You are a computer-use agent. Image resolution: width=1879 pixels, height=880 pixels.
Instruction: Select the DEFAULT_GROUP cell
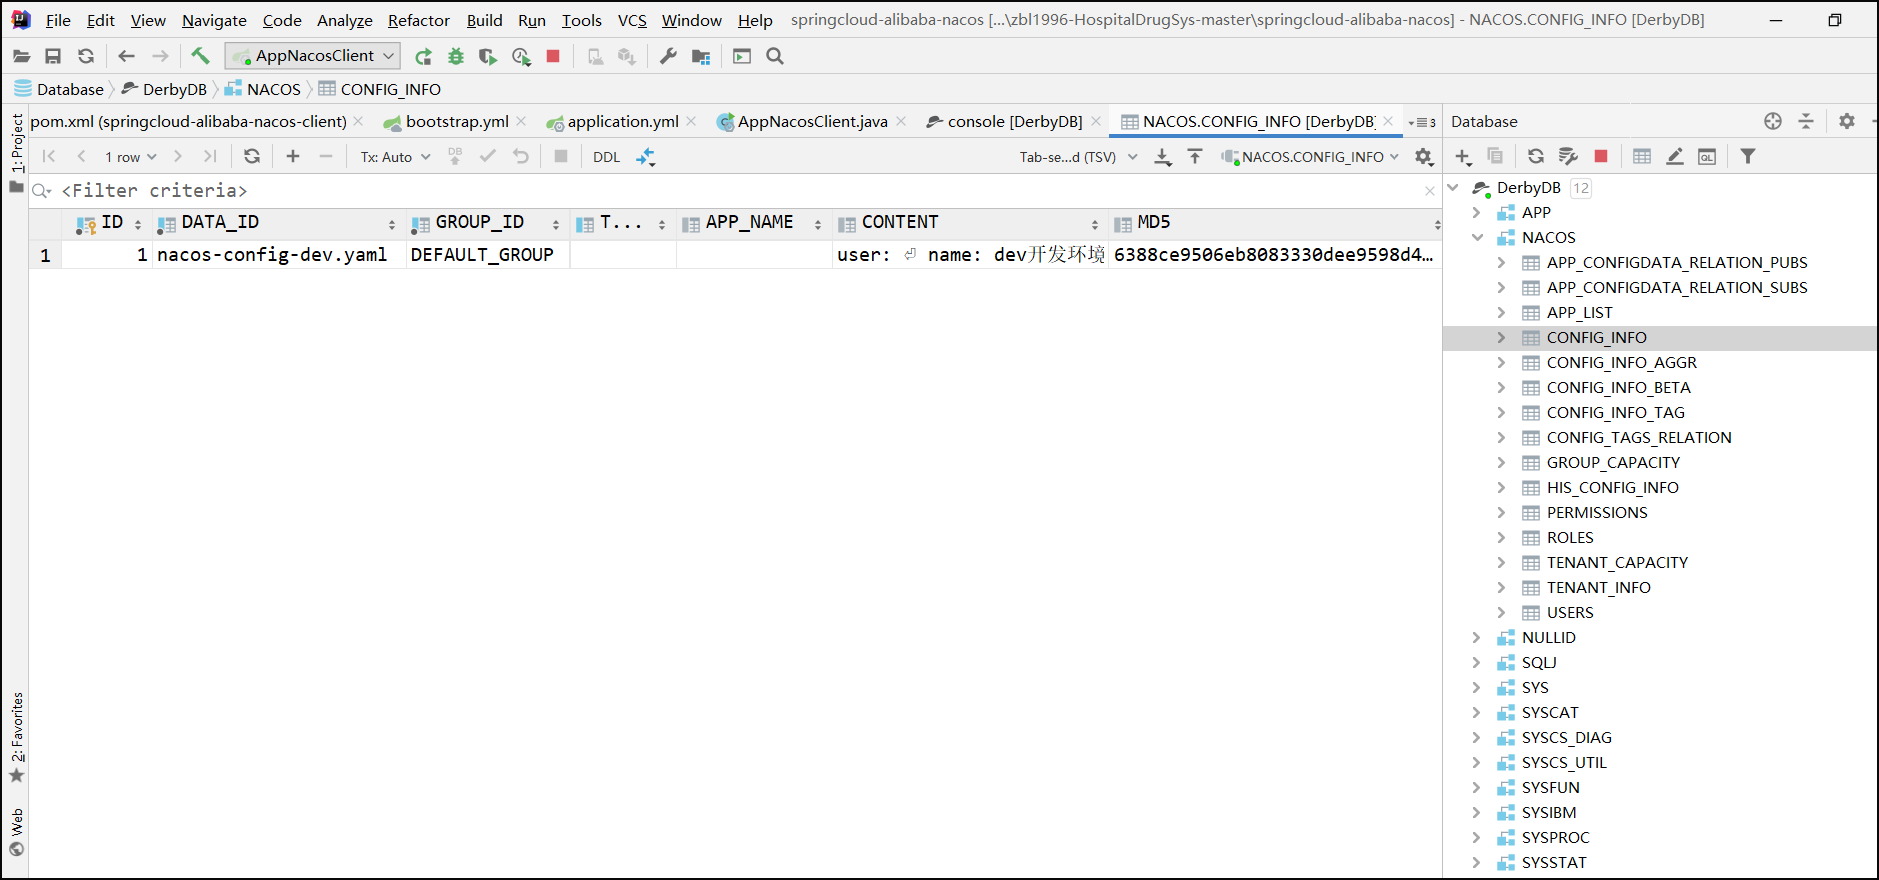coord(488,255)
